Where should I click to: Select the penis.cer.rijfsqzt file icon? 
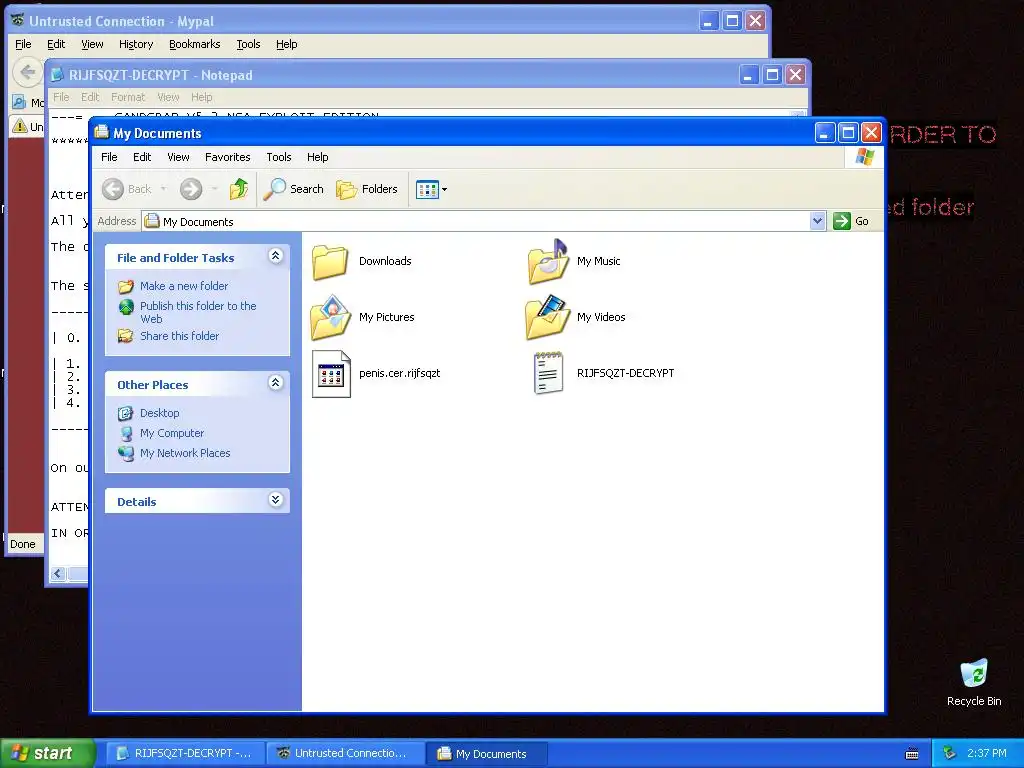pyautogui.click(x=331, y=374)
